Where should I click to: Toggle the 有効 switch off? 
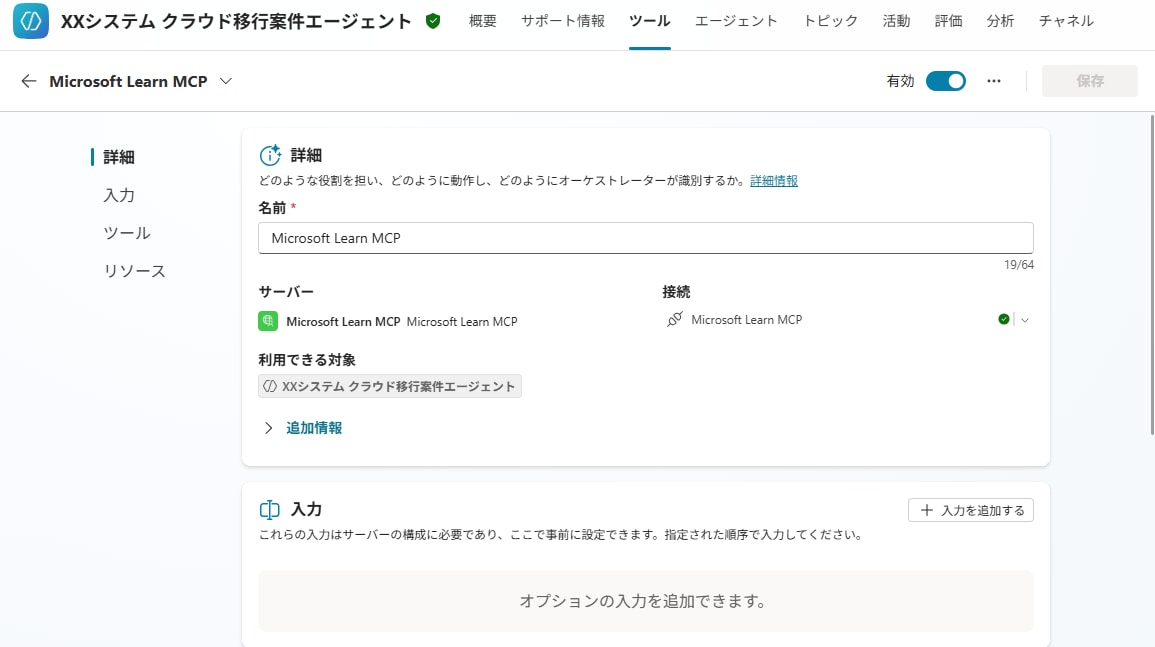click(x=946, y=81)
